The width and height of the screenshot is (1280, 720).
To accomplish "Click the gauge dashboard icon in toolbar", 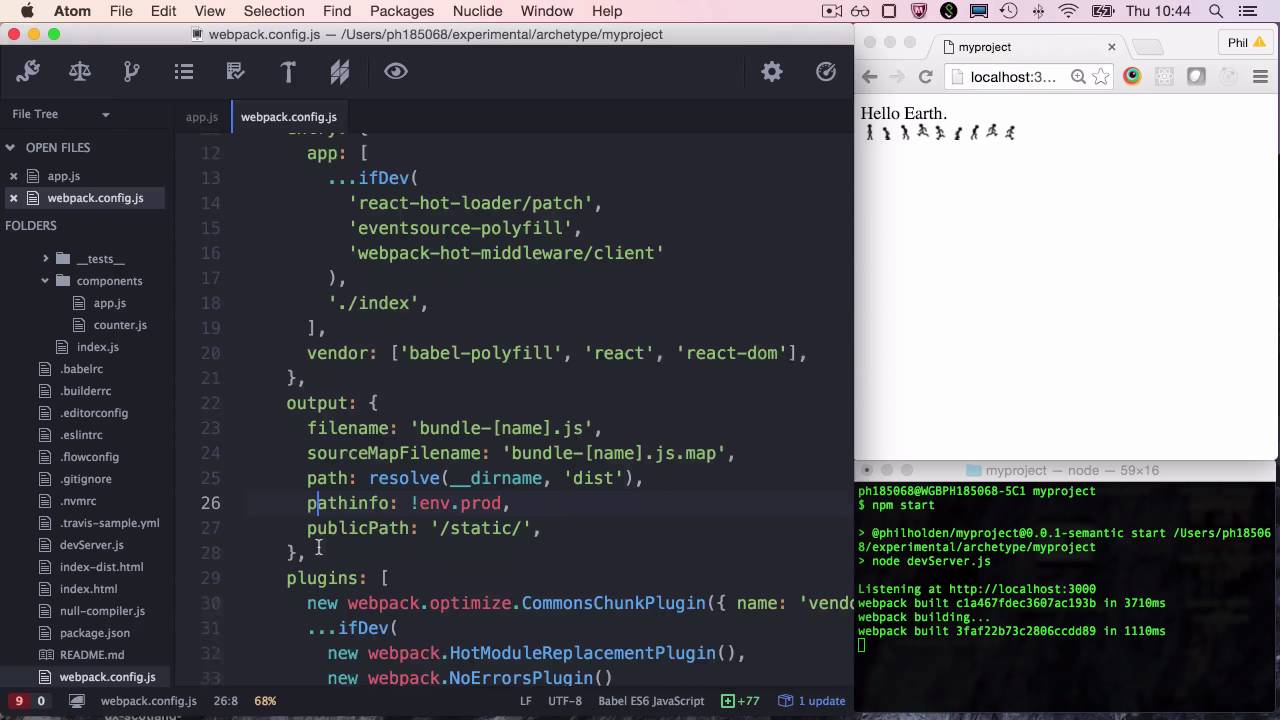I will [x=826, y=71].
